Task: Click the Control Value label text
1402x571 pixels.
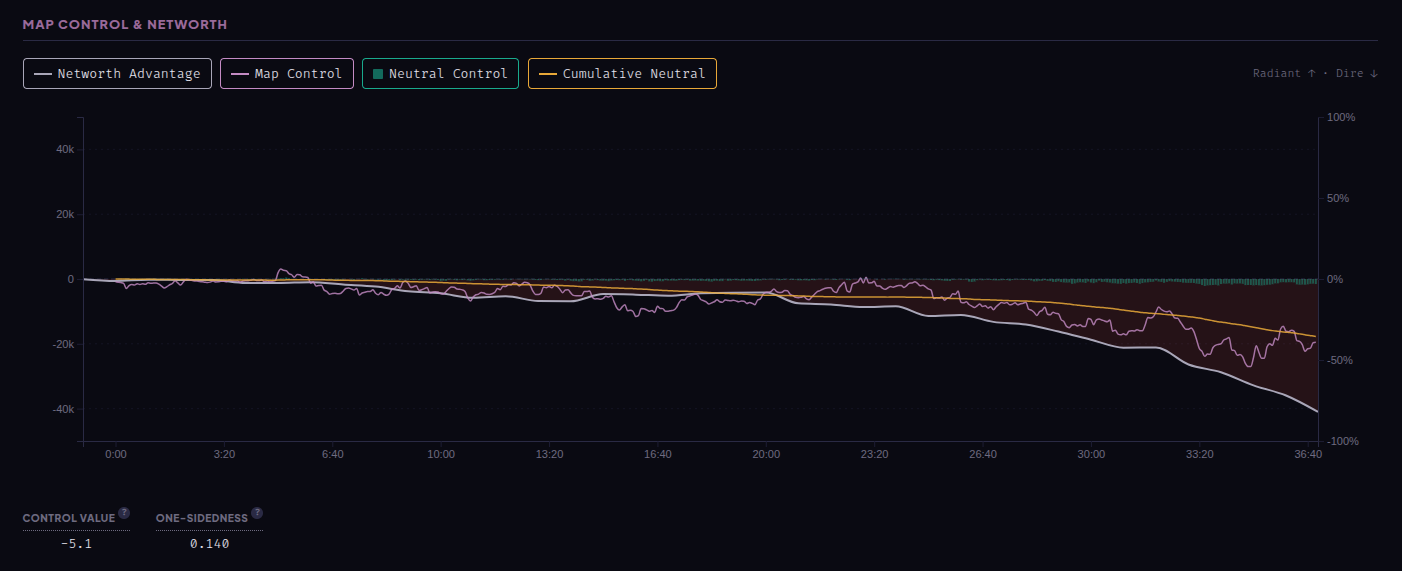Action: click(69, 518)
